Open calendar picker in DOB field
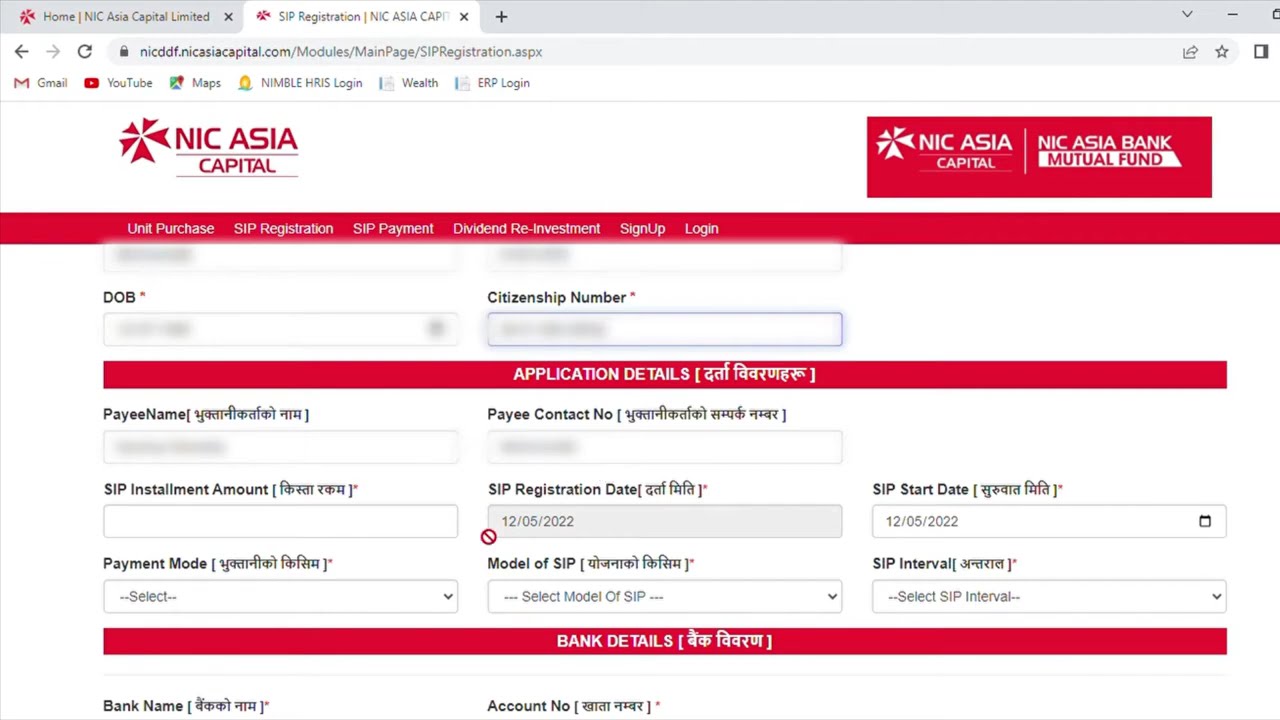 pos(436,329)
